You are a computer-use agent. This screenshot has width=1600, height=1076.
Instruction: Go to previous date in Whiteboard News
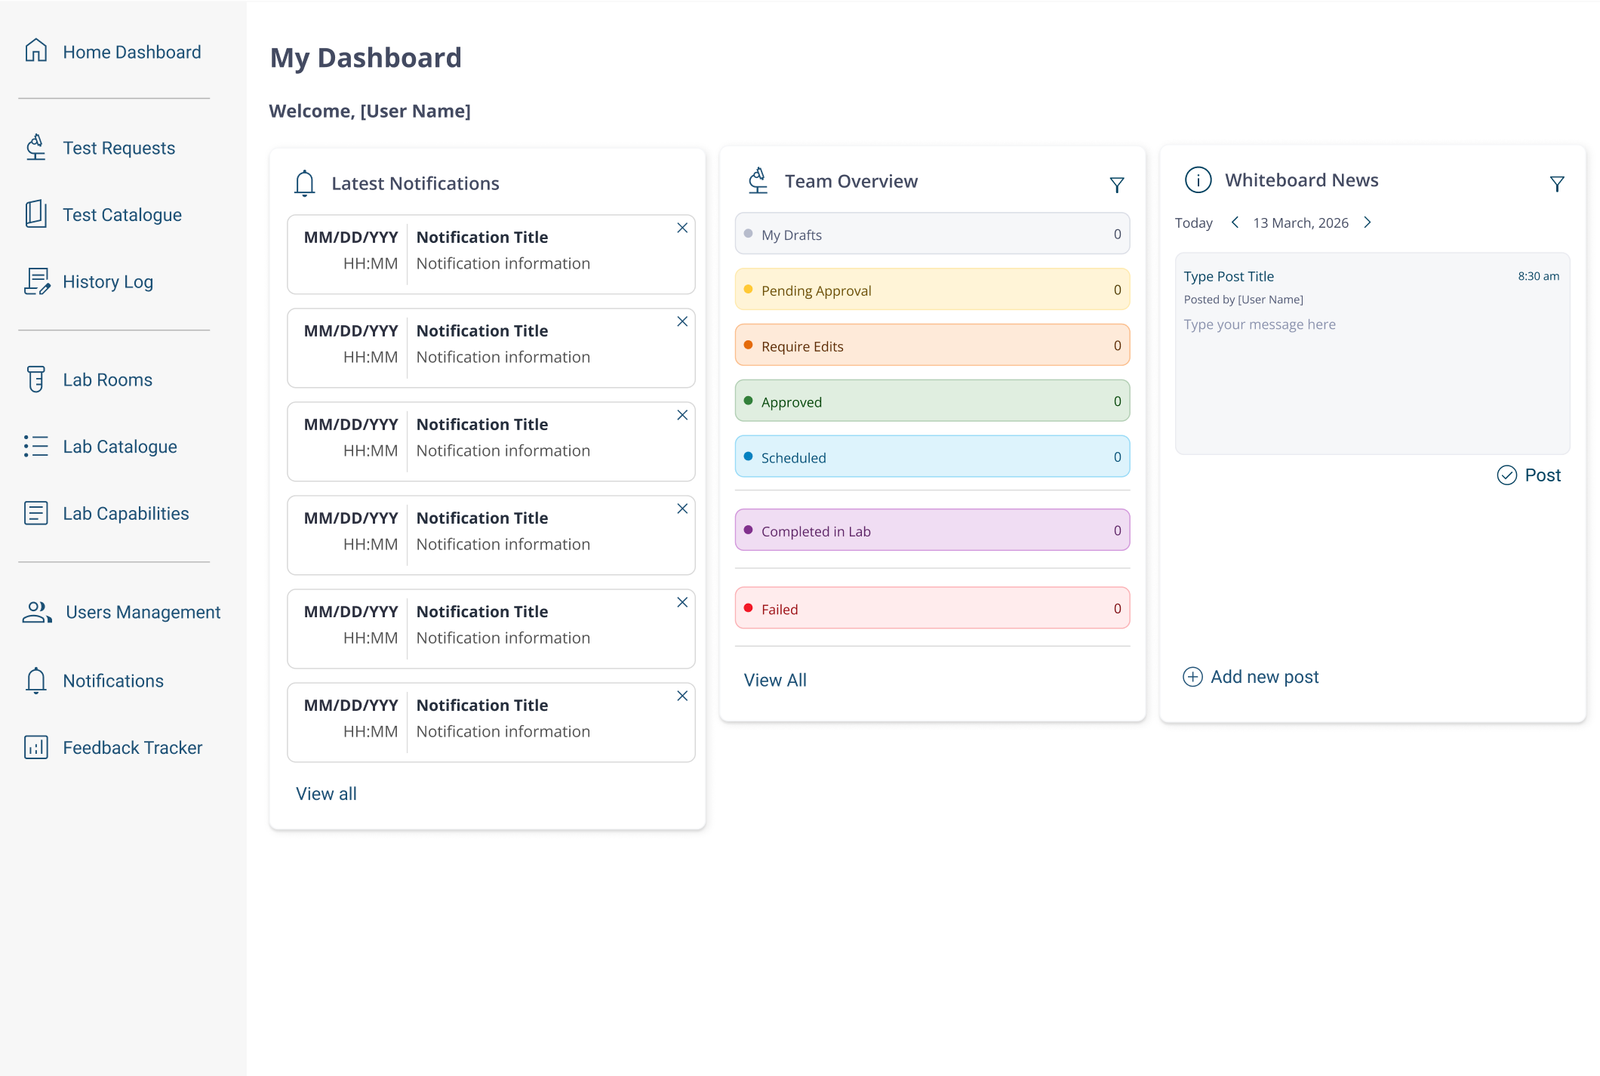[1235, 222]
